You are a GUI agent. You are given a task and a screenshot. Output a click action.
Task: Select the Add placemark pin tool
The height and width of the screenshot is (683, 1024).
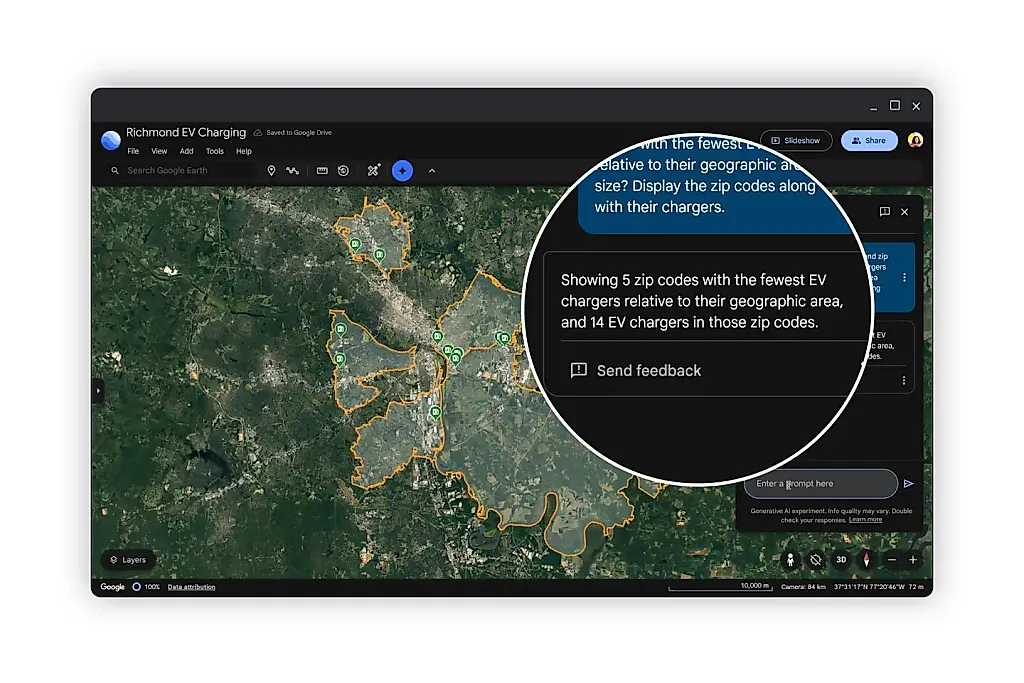click(272, 170)
